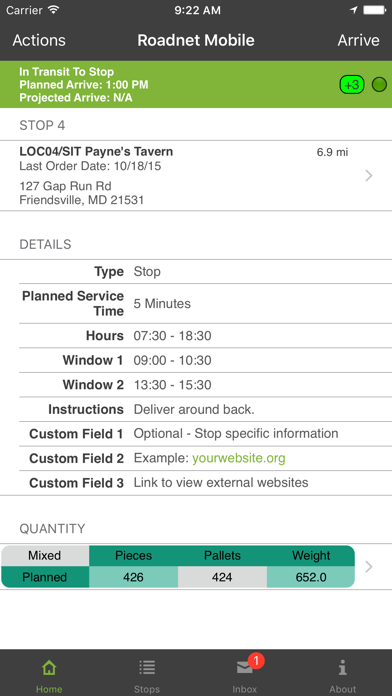Screen dimensions: 392x696
Task: Open the Inbox envelope icon
Action: click(245, 668)
